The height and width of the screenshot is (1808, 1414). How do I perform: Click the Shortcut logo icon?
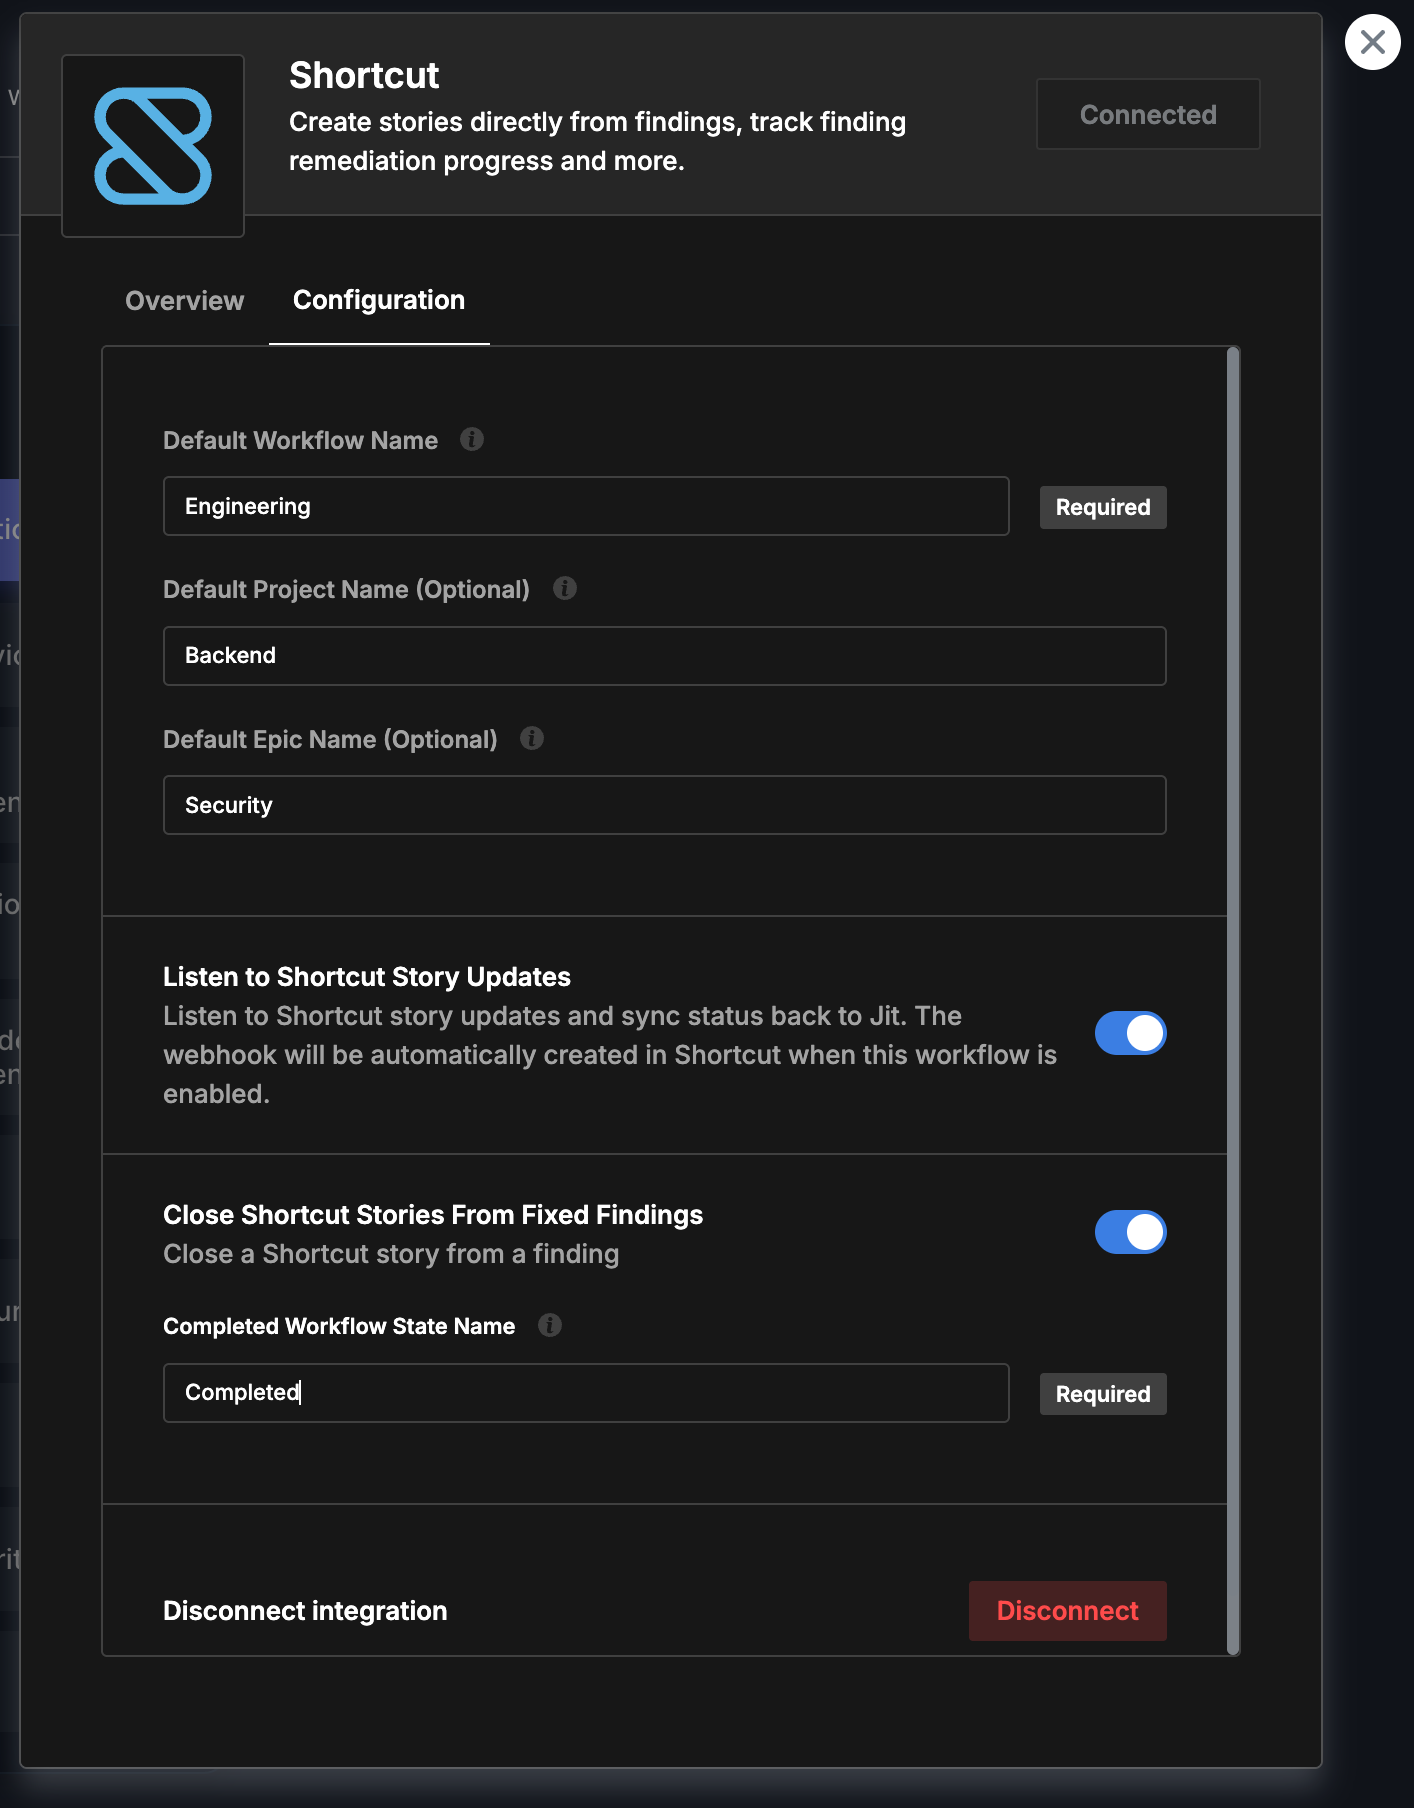pyautogui.click(x=153, y=146)
